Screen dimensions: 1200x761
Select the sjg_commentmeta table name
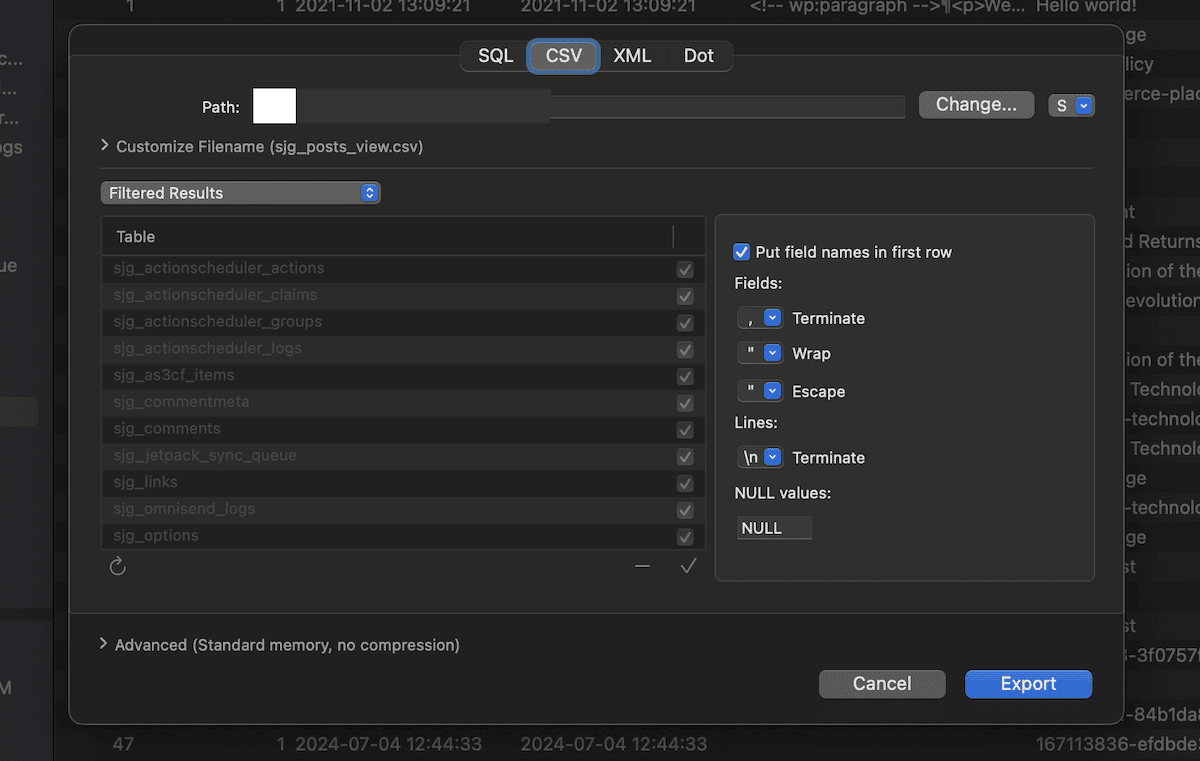click(181, 402)
